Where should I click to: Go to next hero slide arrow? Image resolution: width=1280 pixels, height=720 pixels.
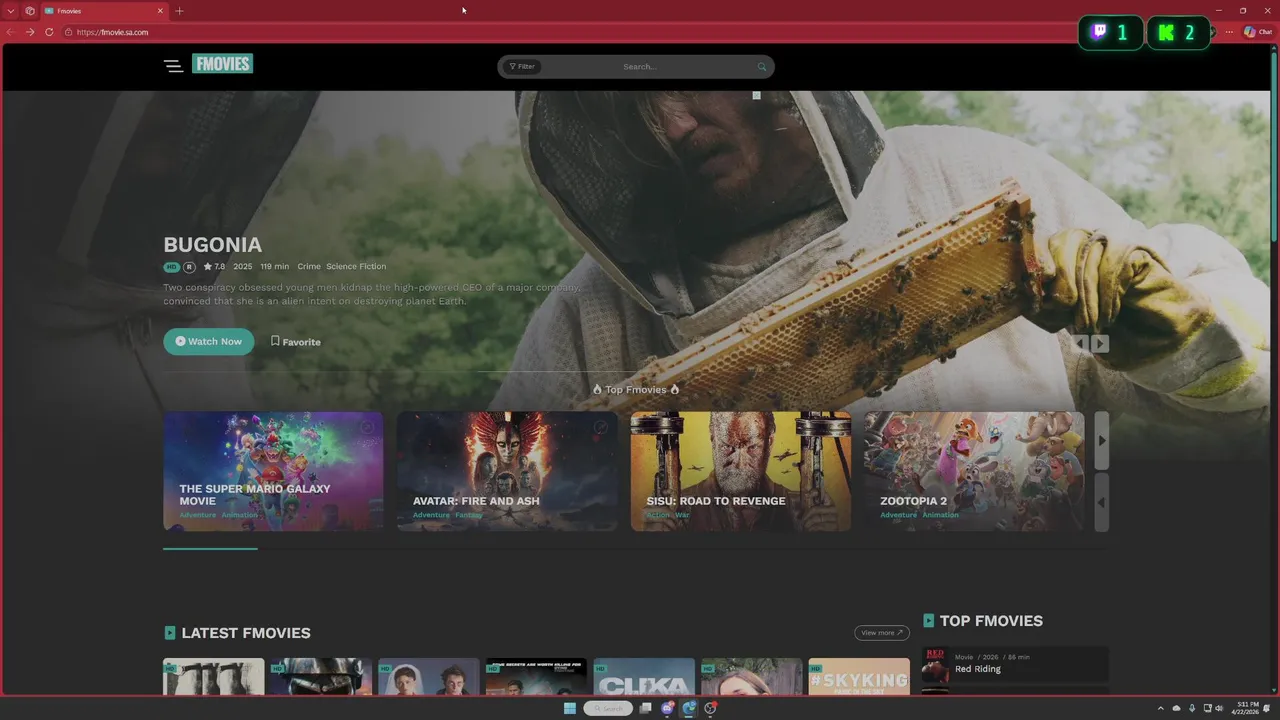pos(1100,344)
